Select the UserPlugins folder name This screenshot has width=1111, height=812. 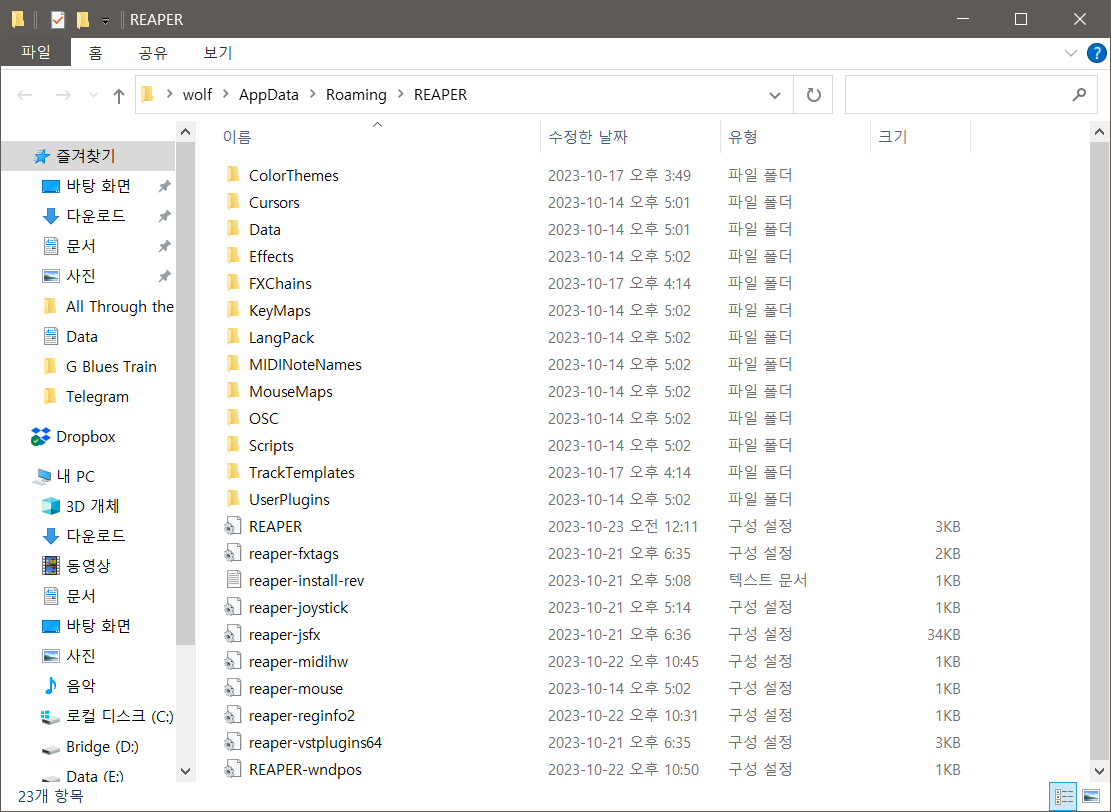pos(289,500)
